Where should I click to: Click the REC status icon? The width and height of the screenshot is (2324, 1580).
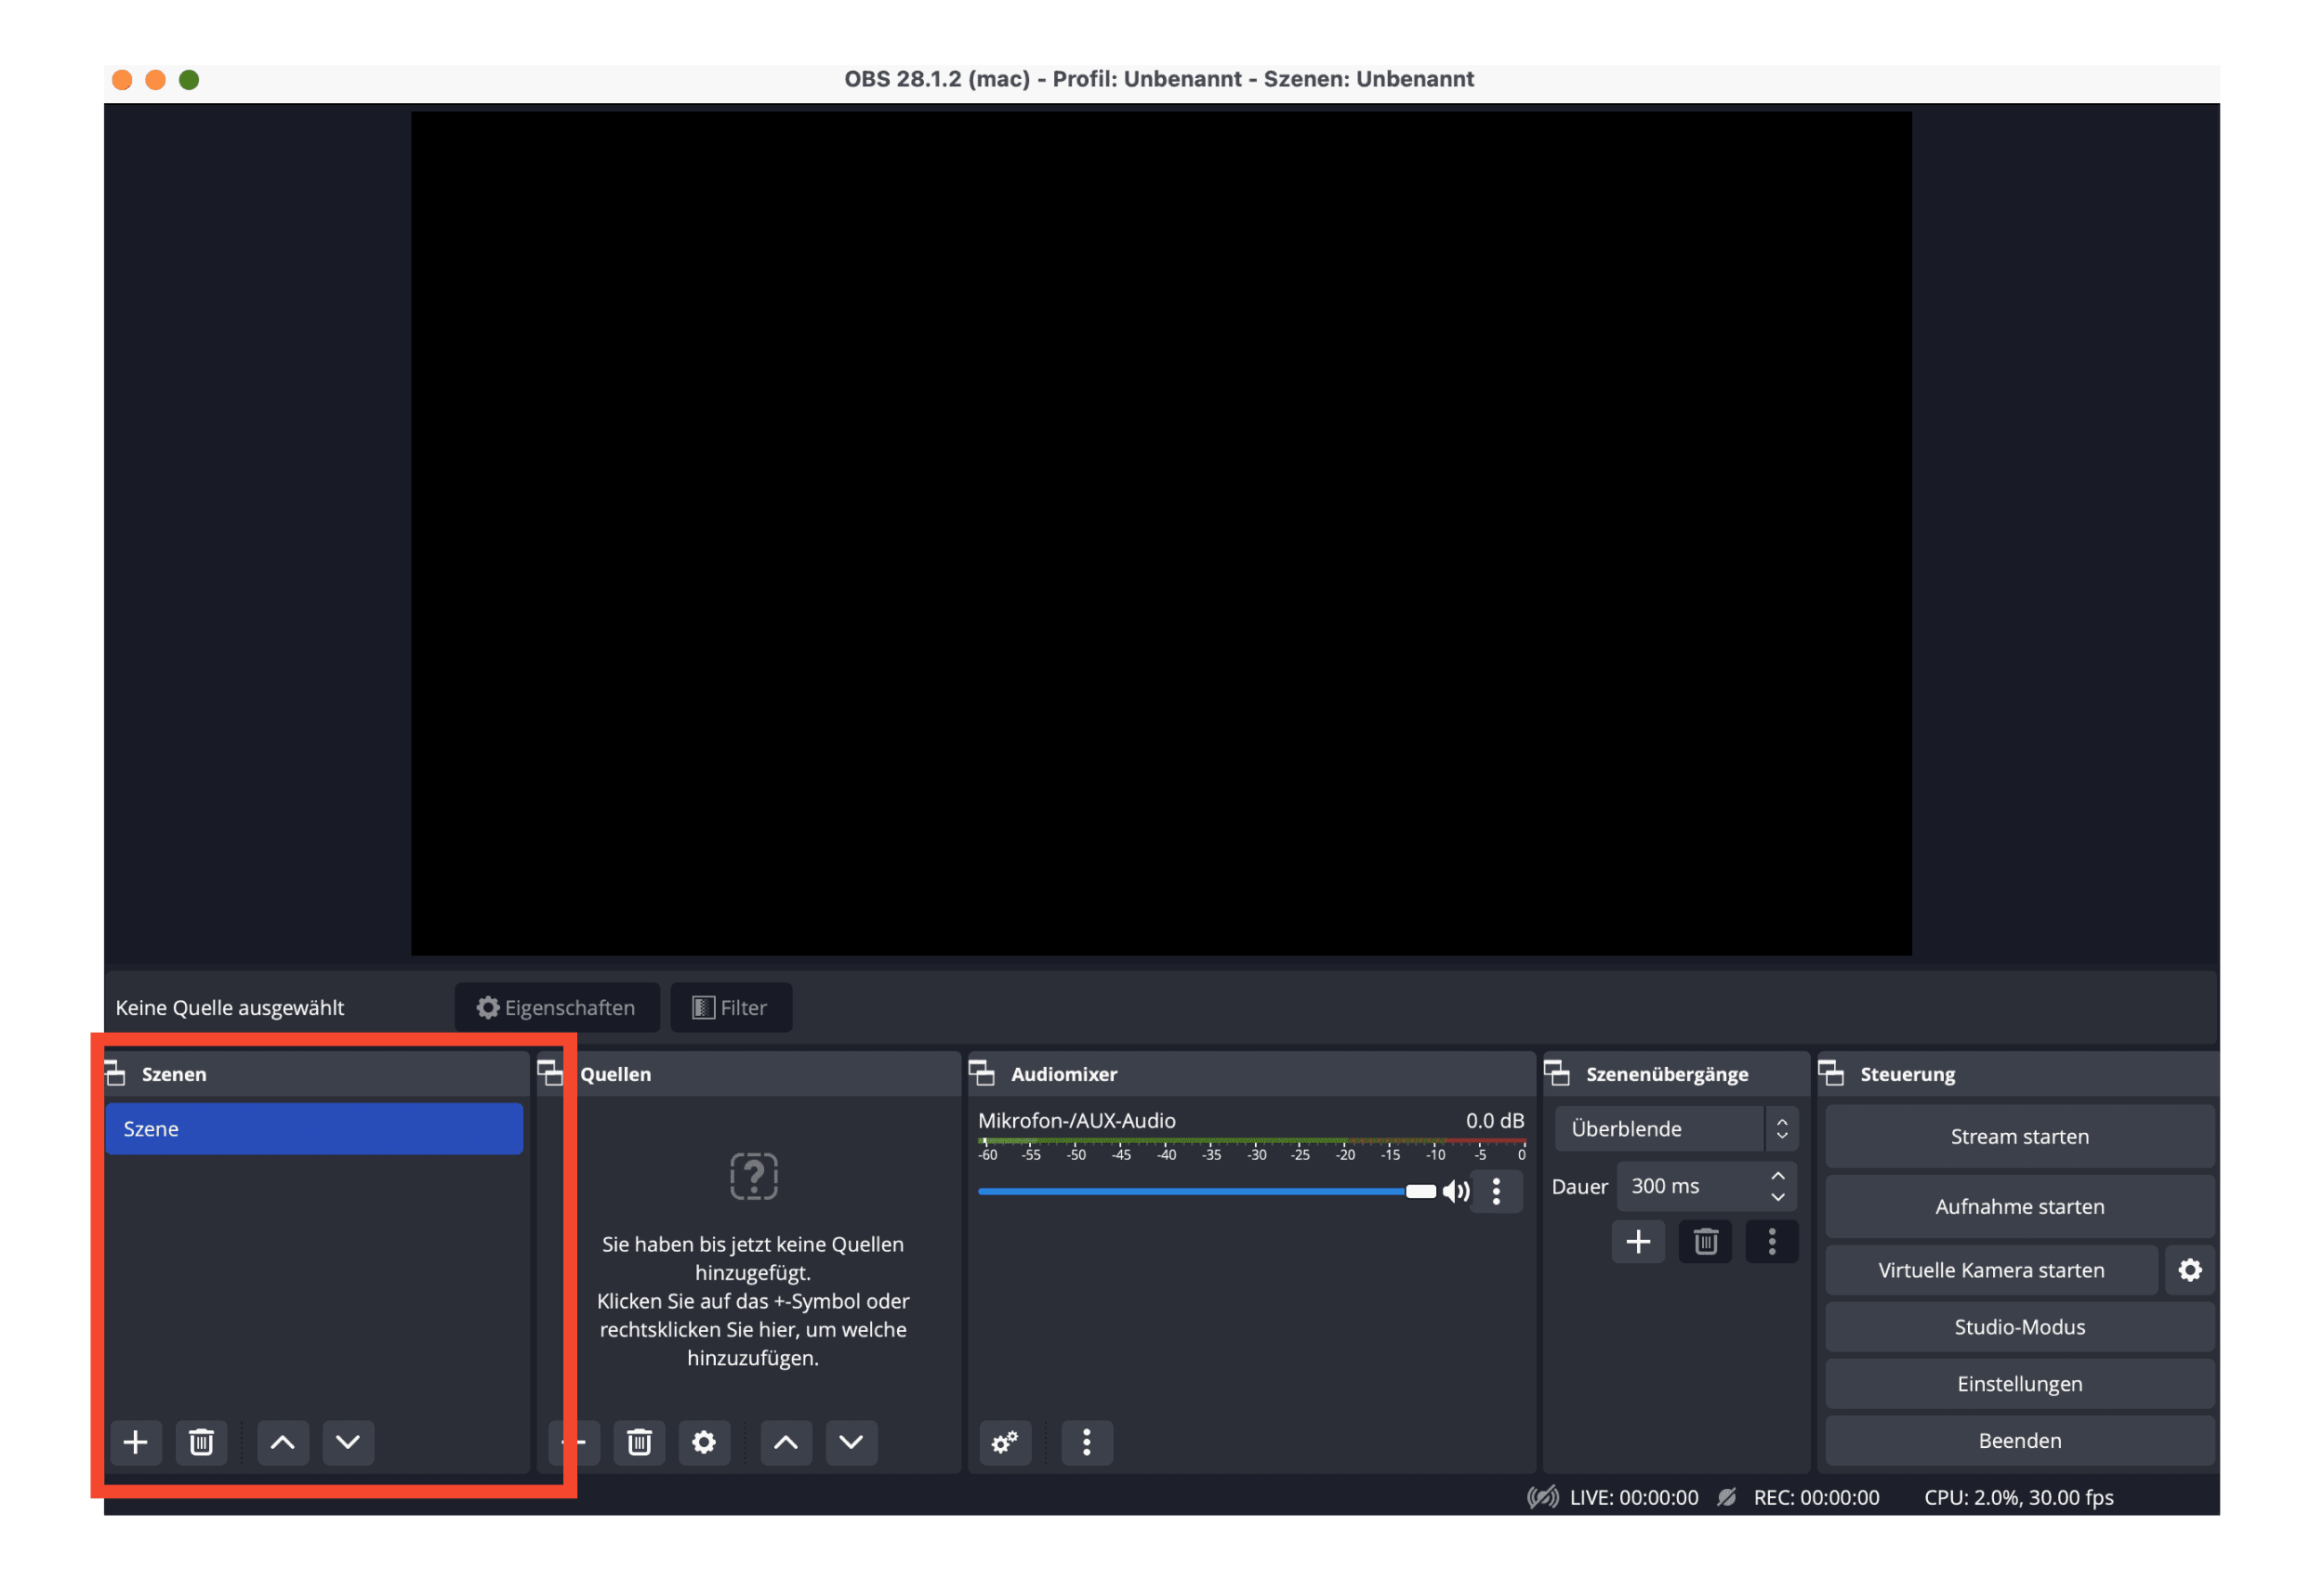[1727, 1497]
